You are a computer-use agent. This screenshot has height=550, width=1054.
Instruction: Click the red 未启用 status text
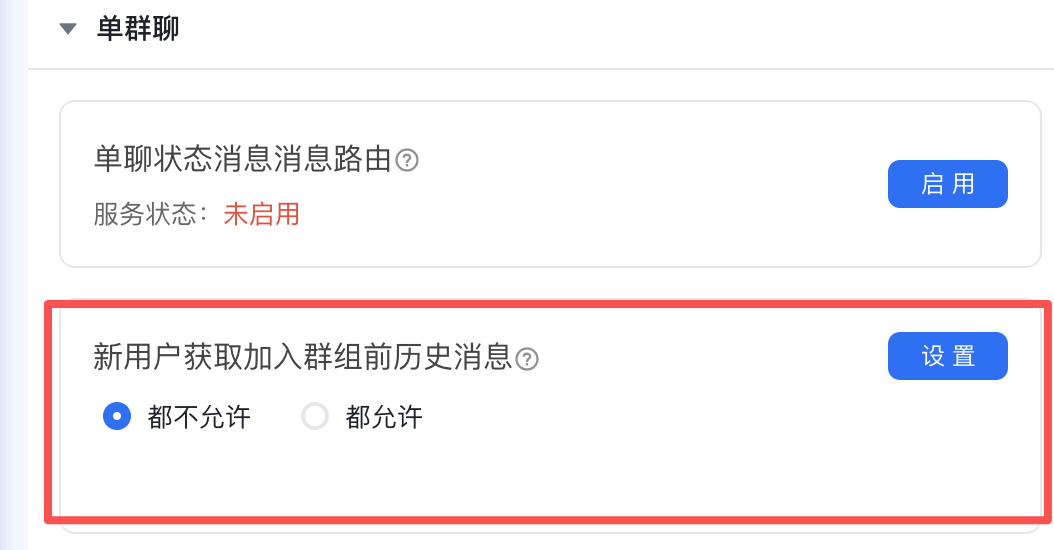pos(261,214)
